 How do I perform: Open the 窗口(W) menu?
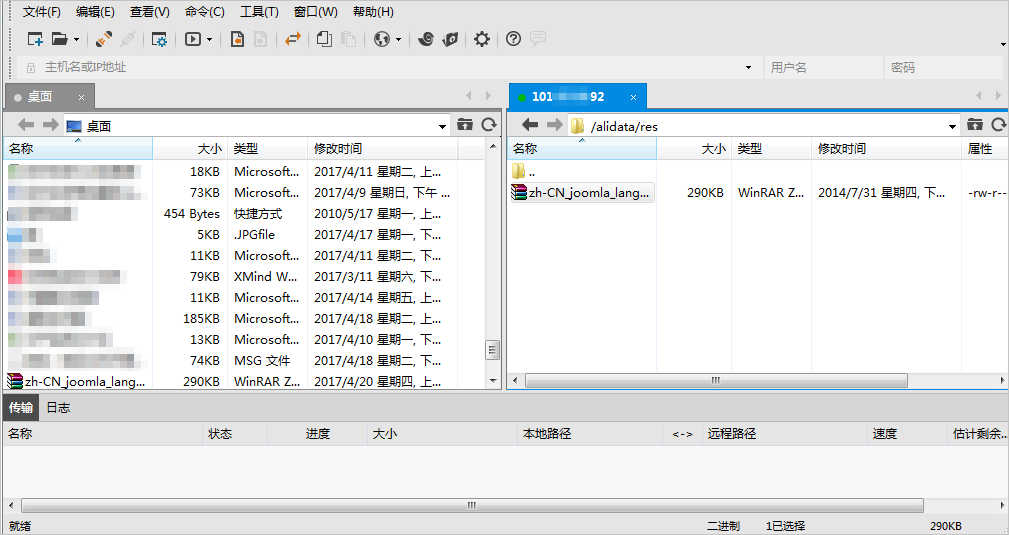click(316, 12)
